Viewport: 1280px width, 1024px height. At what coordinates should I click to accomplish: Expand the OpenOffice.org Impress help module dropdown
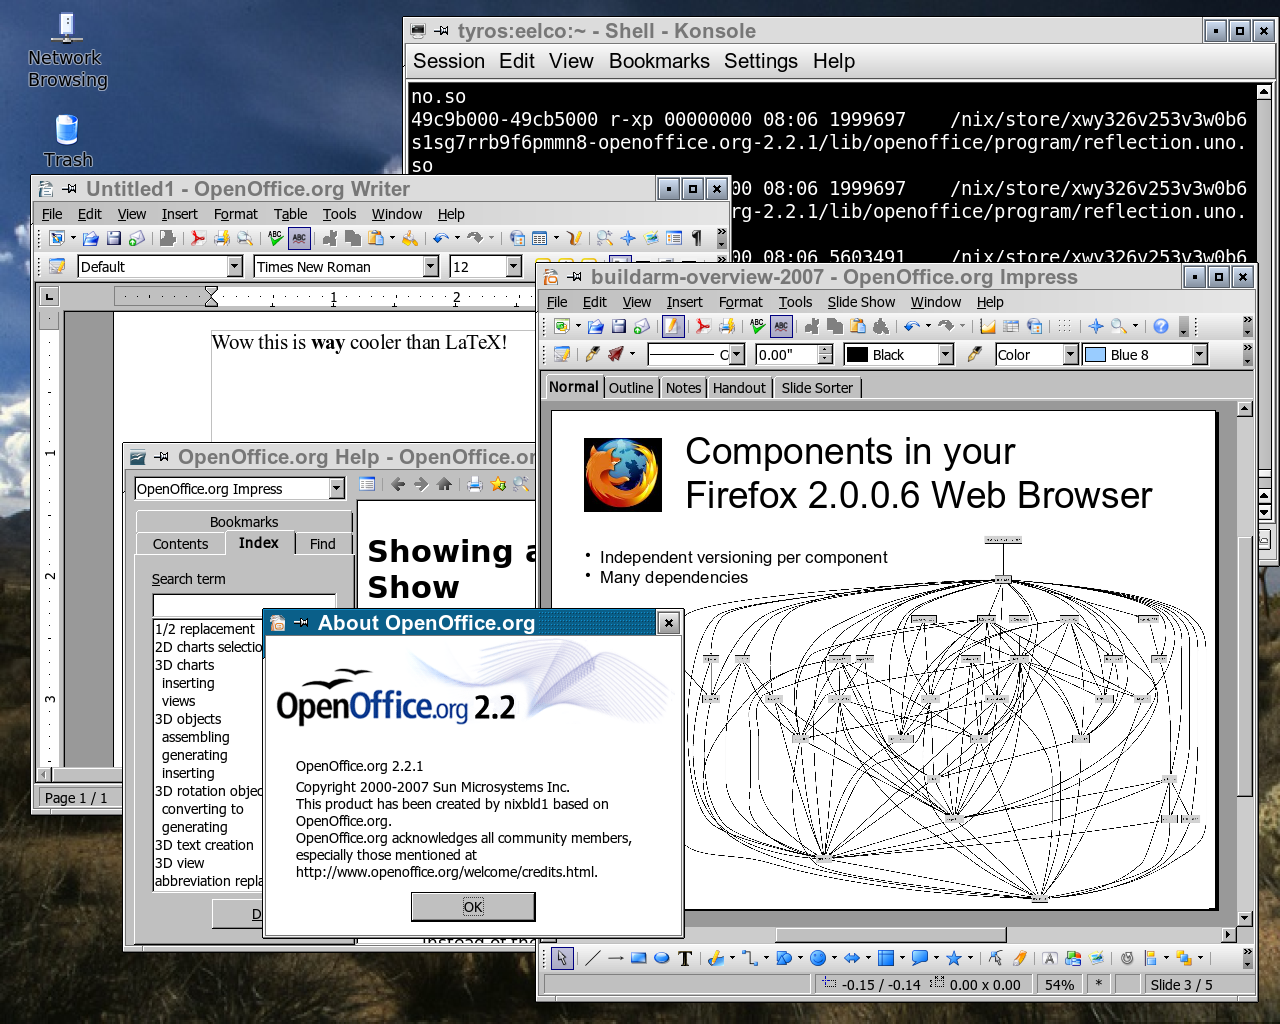(x=336, y=488)
